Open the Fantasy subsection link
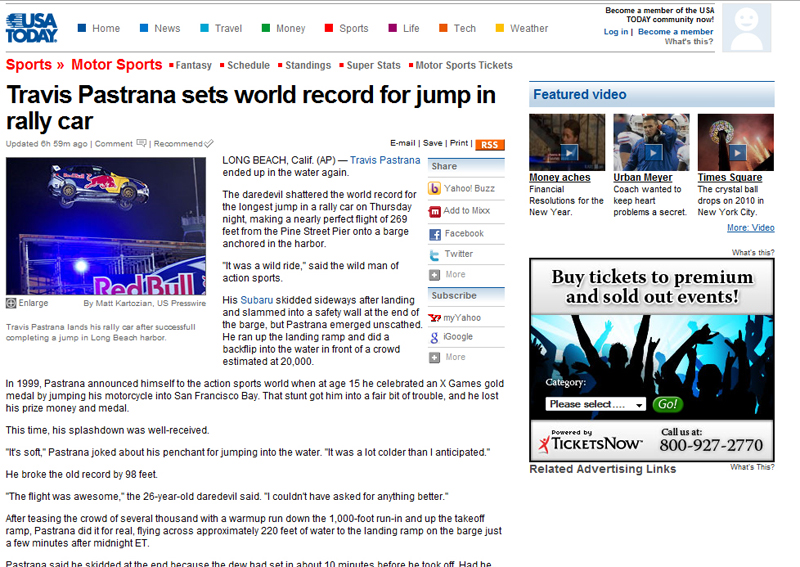Image resolution: width=800 pixels, height=567 pixels. coord(193,65)
